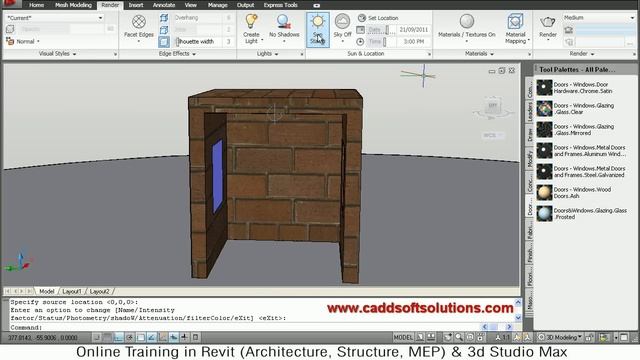Toggle the grid display status icon
This screenshot has height=360, width=640.
point(107,338)
